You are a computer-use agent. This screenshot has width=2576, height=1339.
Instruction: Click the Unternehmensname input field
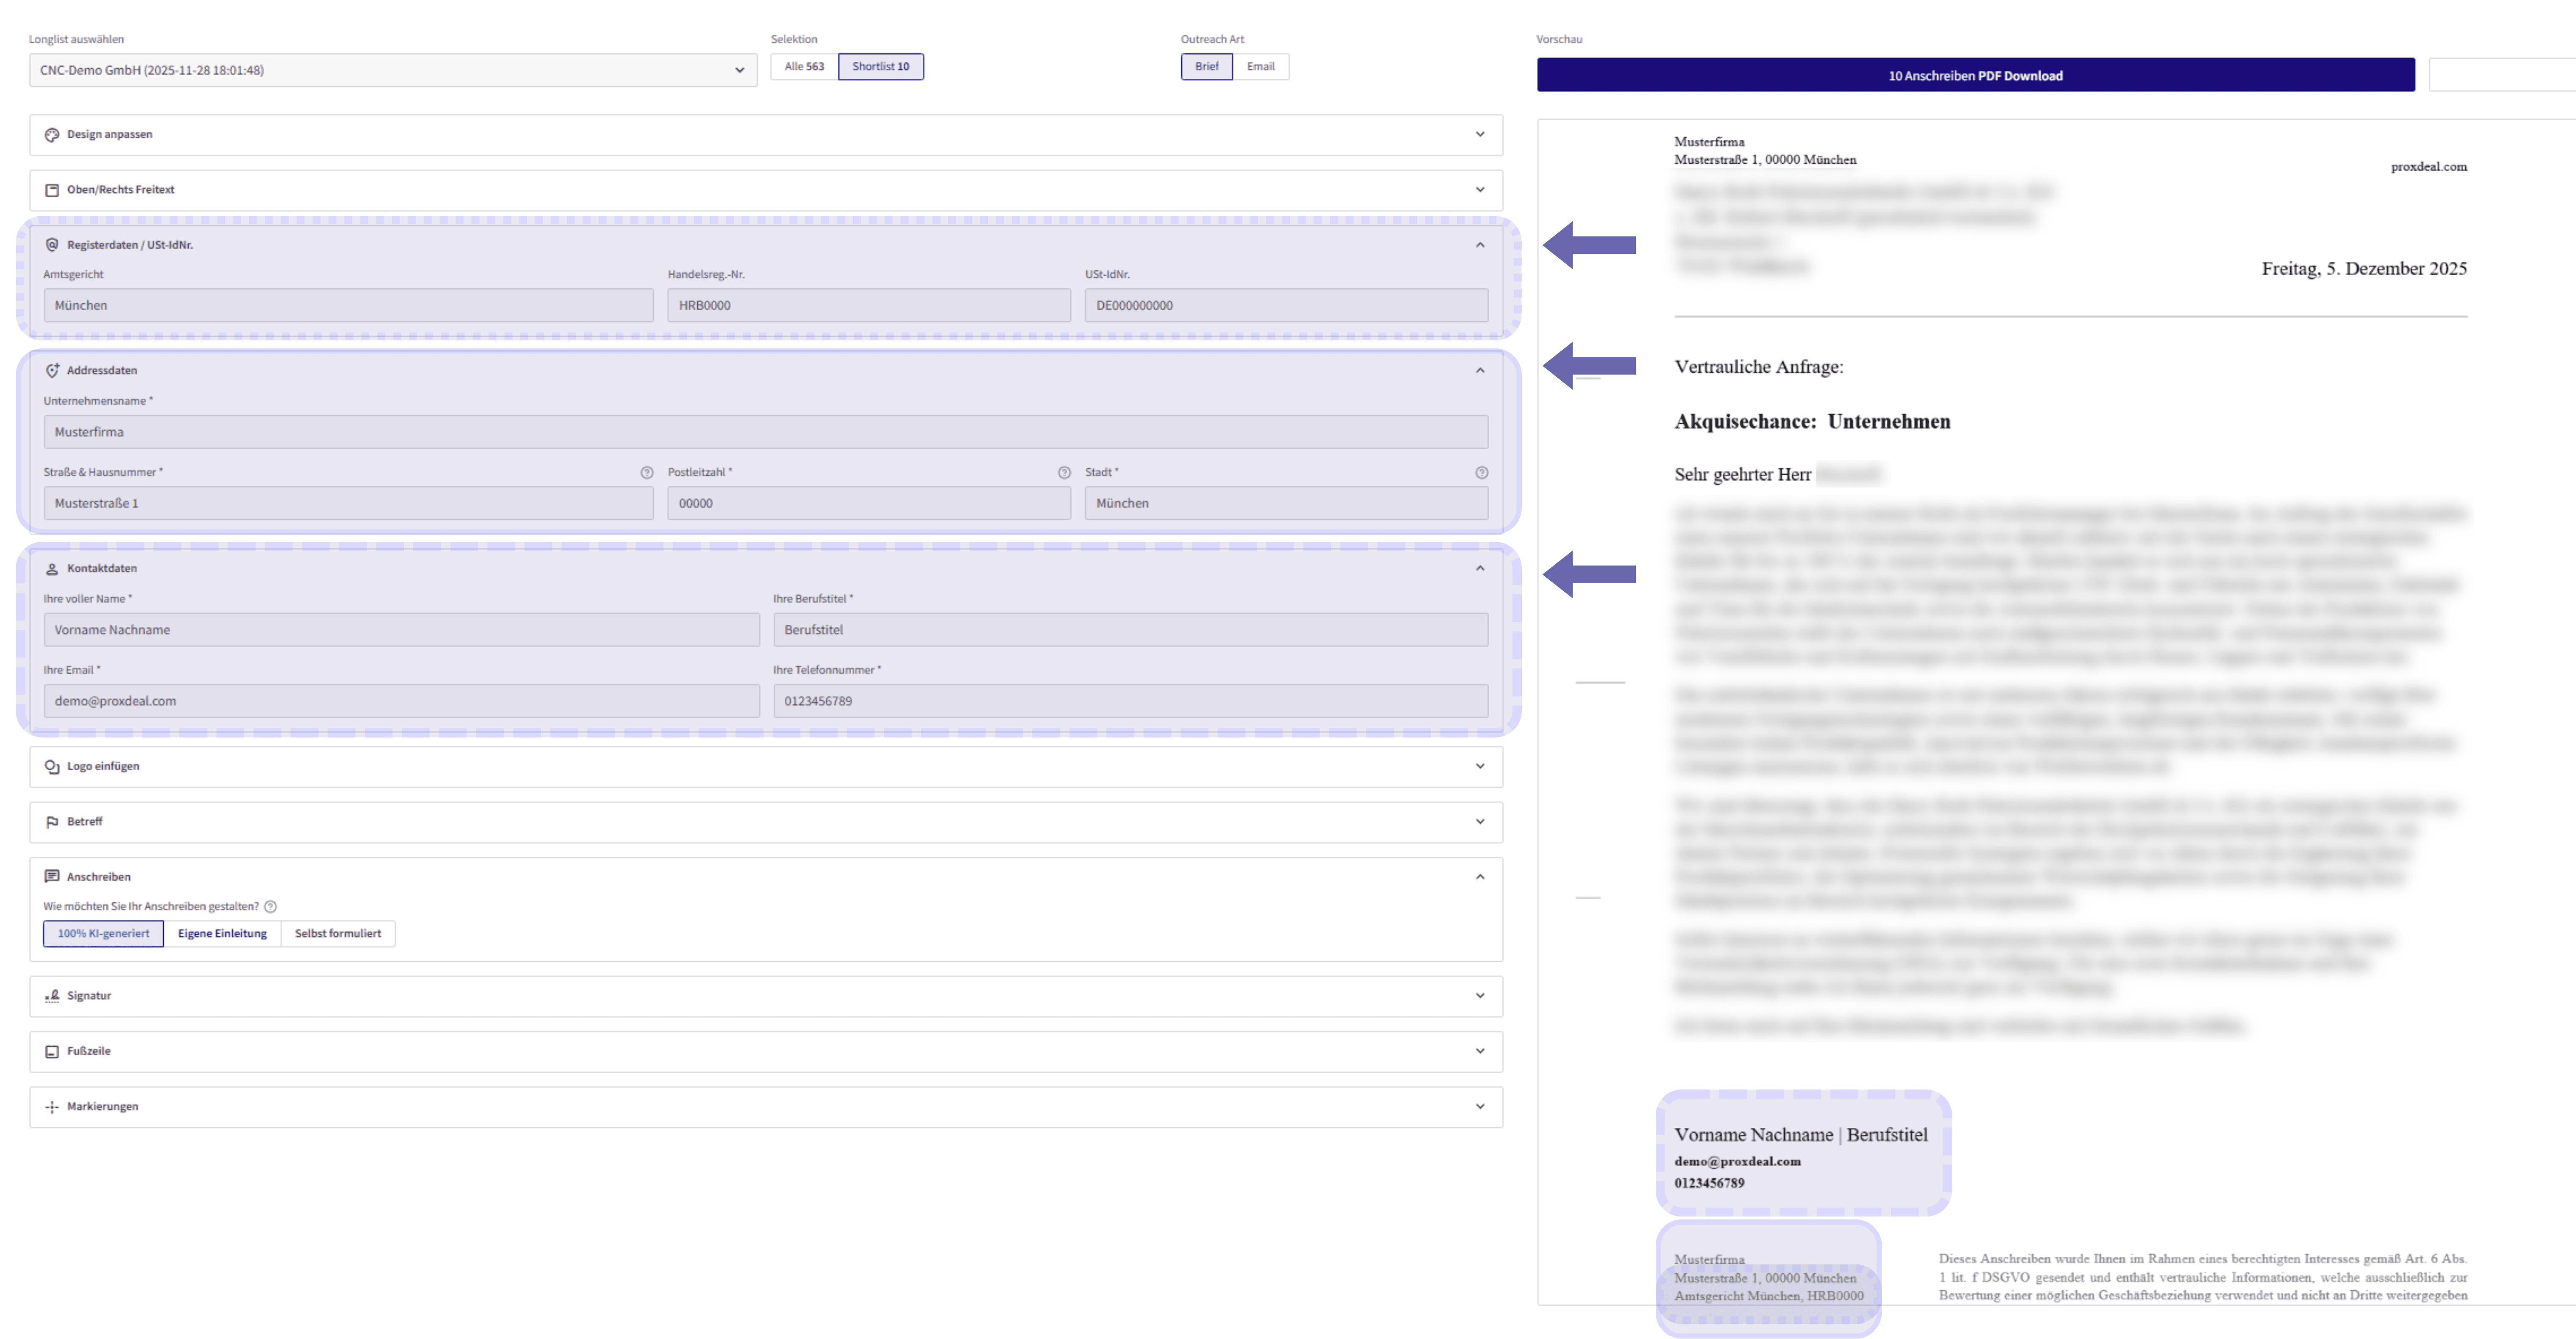(x=765, y=432)
